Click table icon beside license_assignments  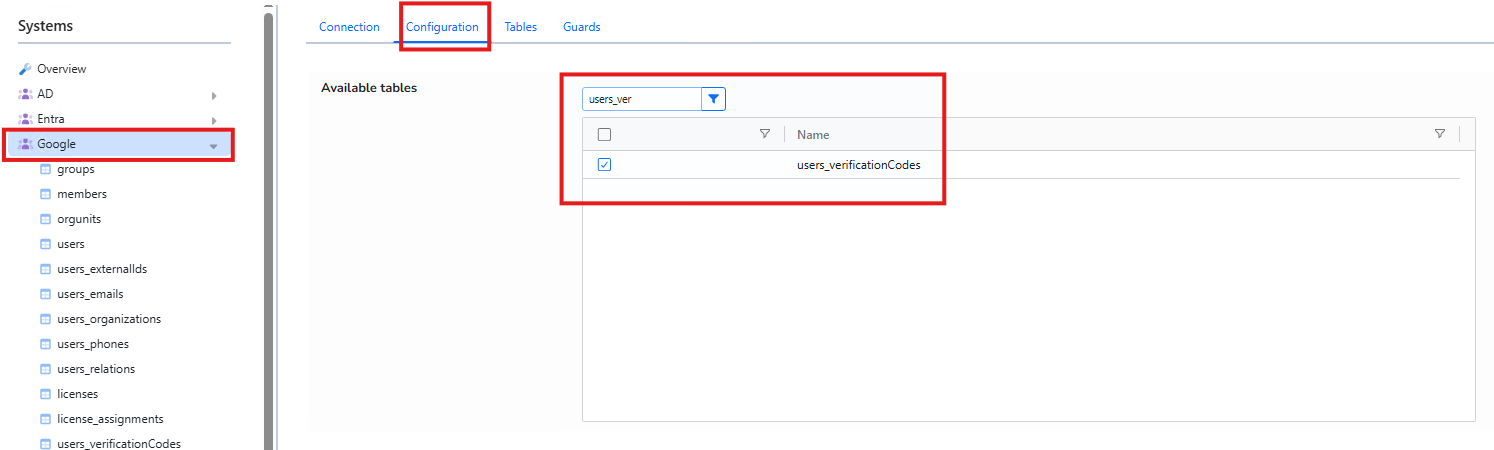[x=46, y=419]
